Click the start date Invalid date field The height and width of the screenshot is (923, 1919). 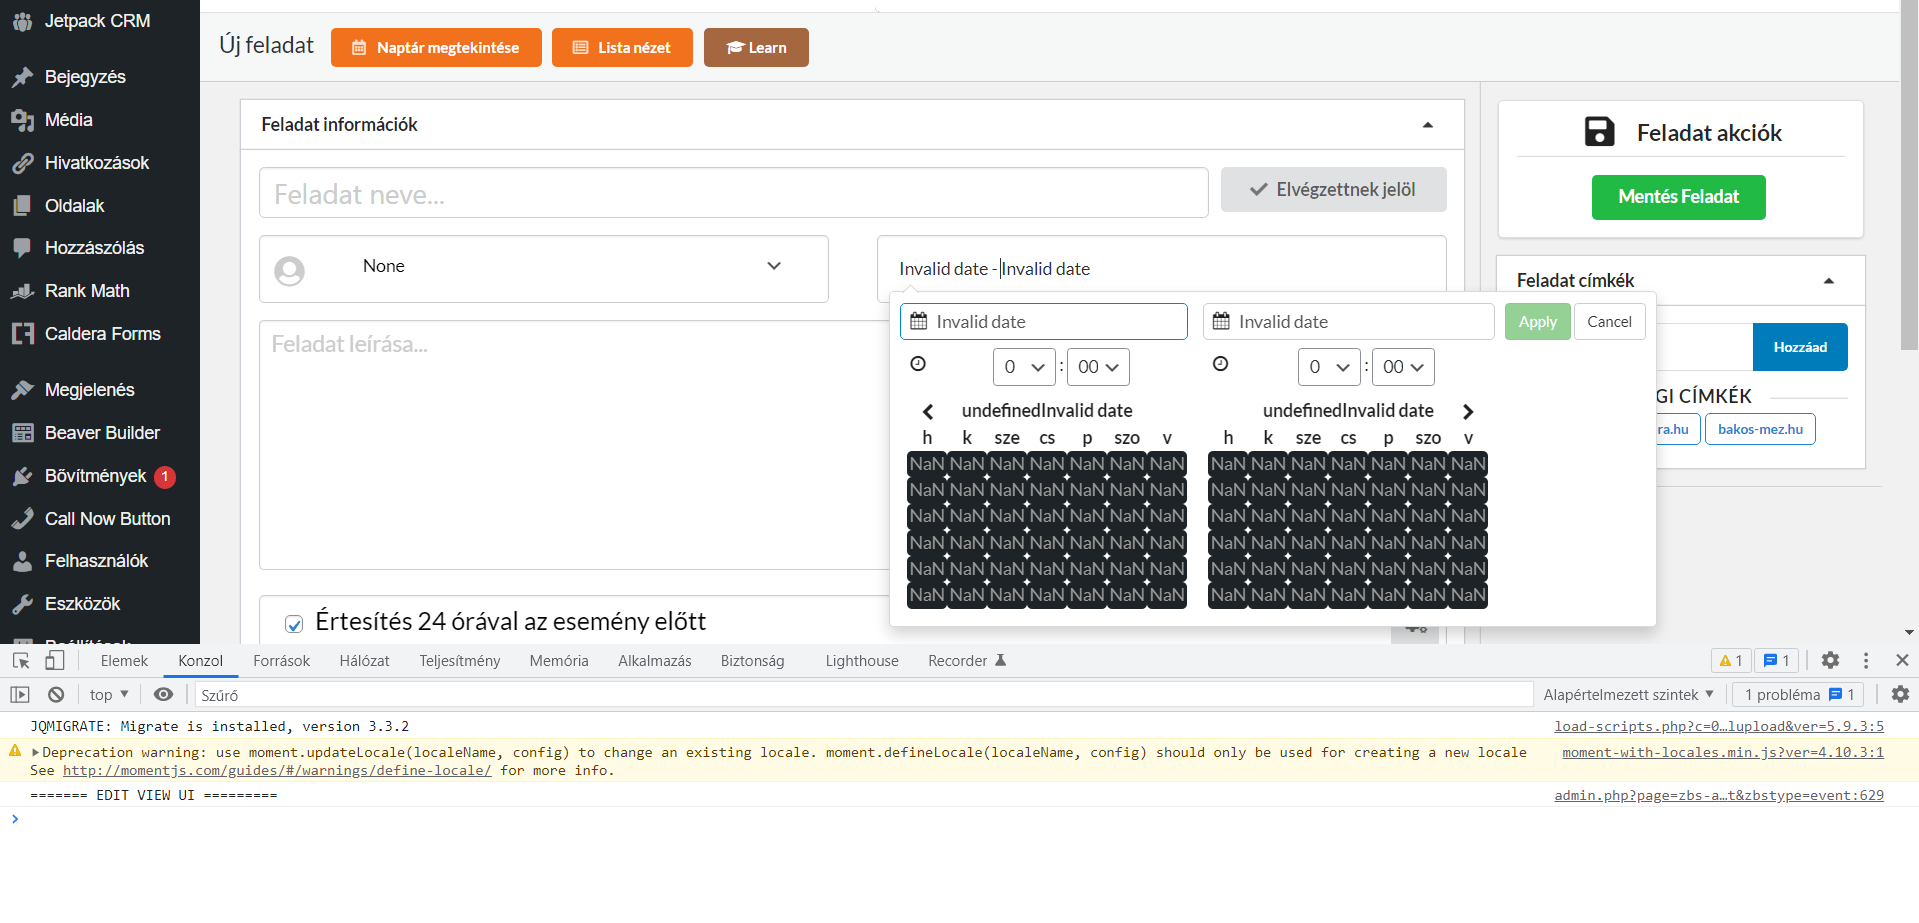[1044, 322]
